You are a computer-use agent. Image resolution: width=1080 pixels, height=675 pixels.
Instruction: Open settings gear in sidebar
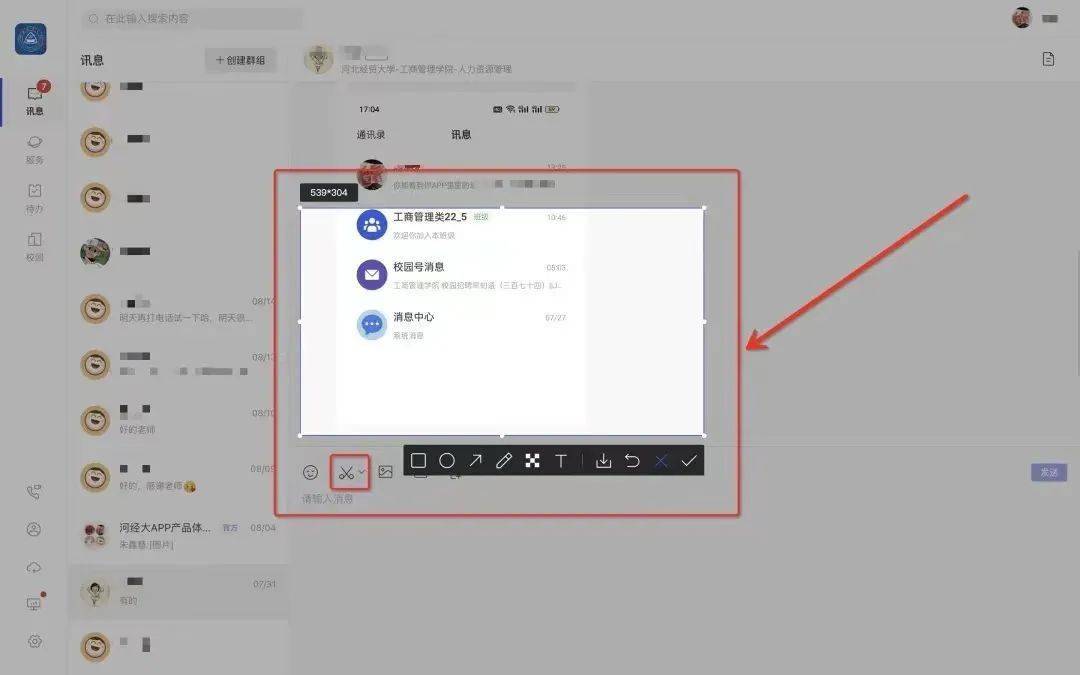(34, 641)
